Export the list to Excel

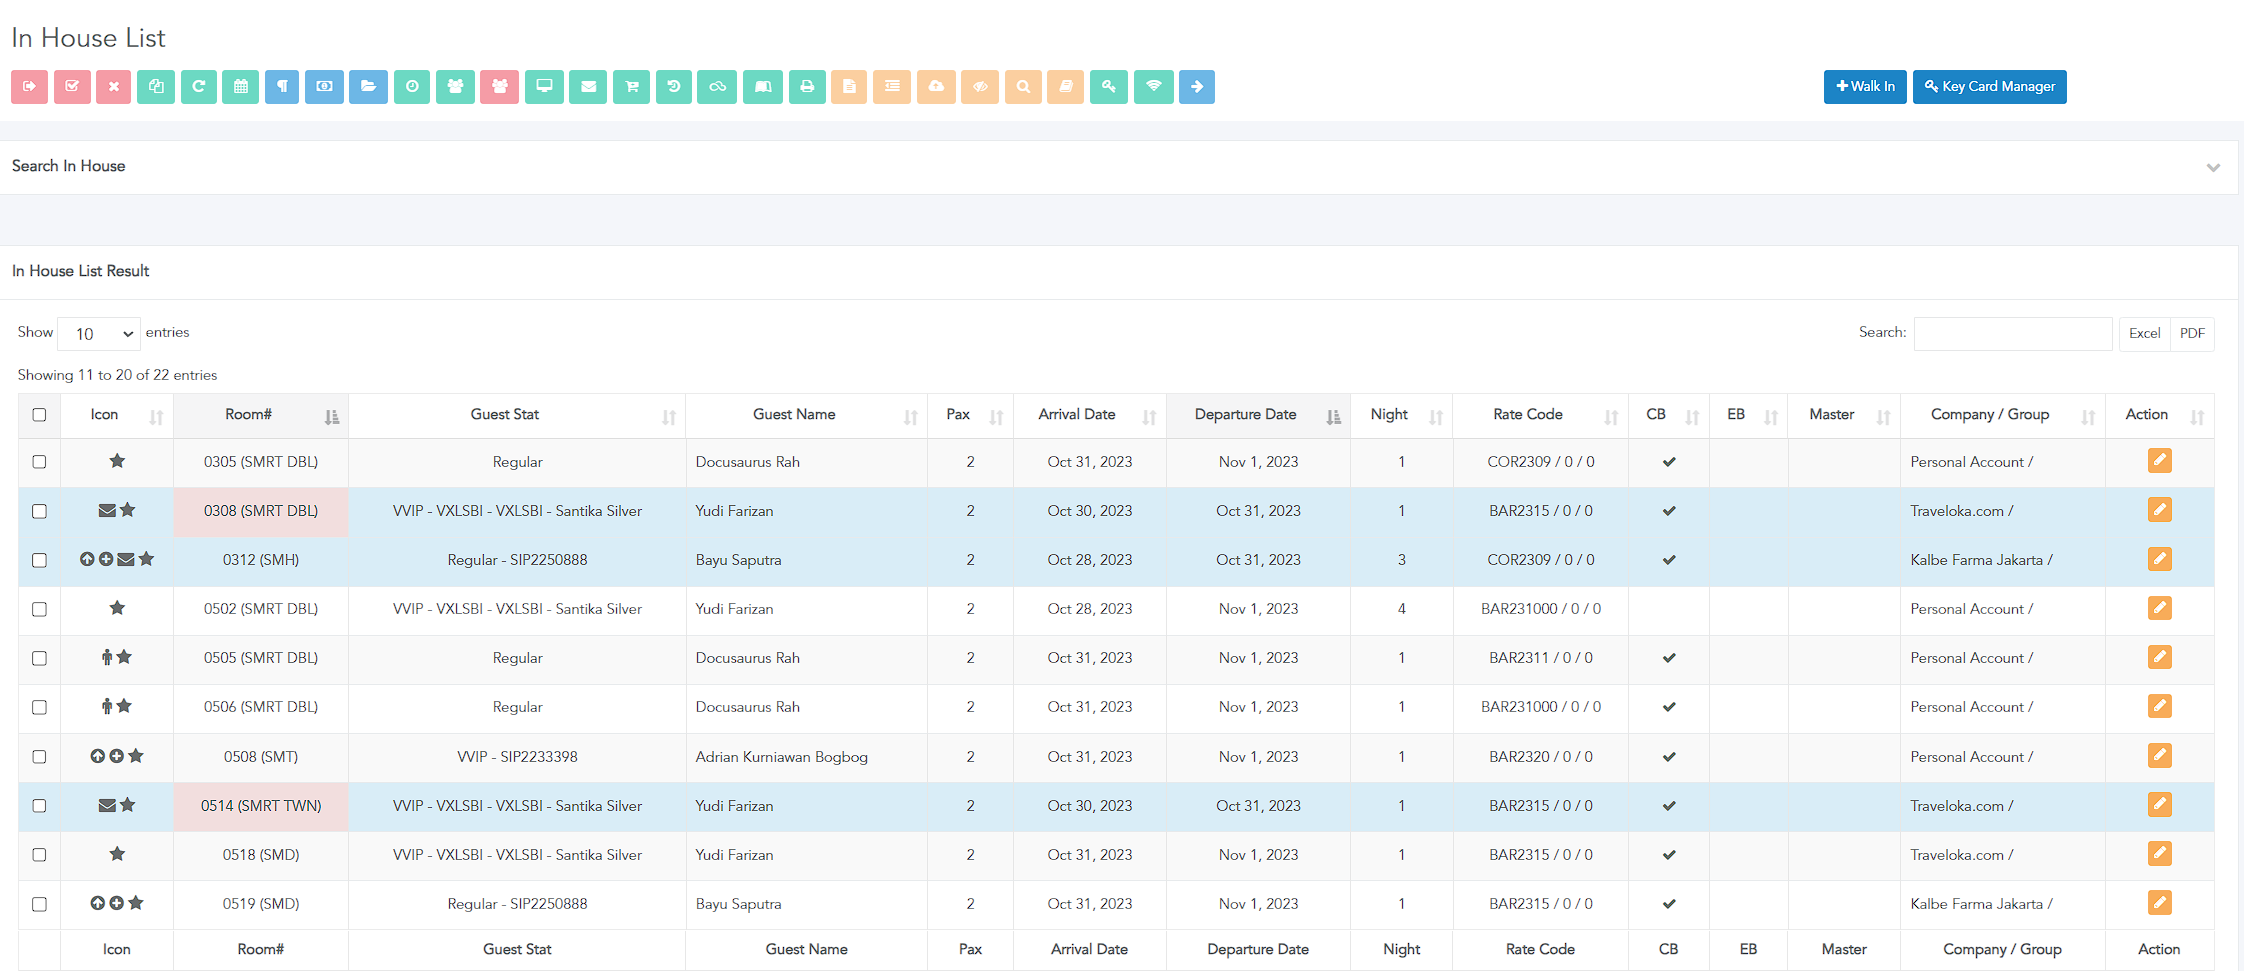(x=2144, y=334)
